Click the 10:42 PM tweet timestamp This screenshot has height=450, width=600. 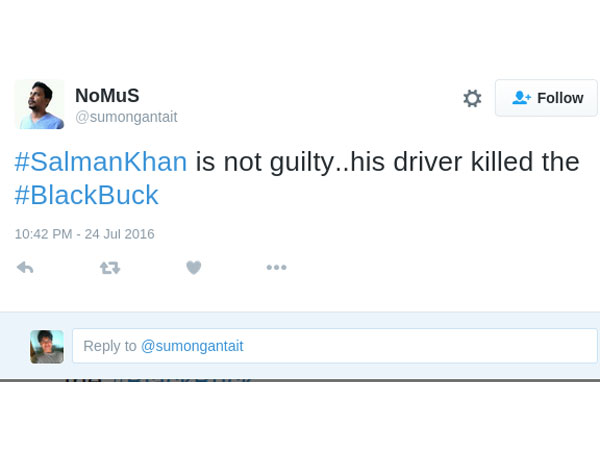(x=42, y=234)
